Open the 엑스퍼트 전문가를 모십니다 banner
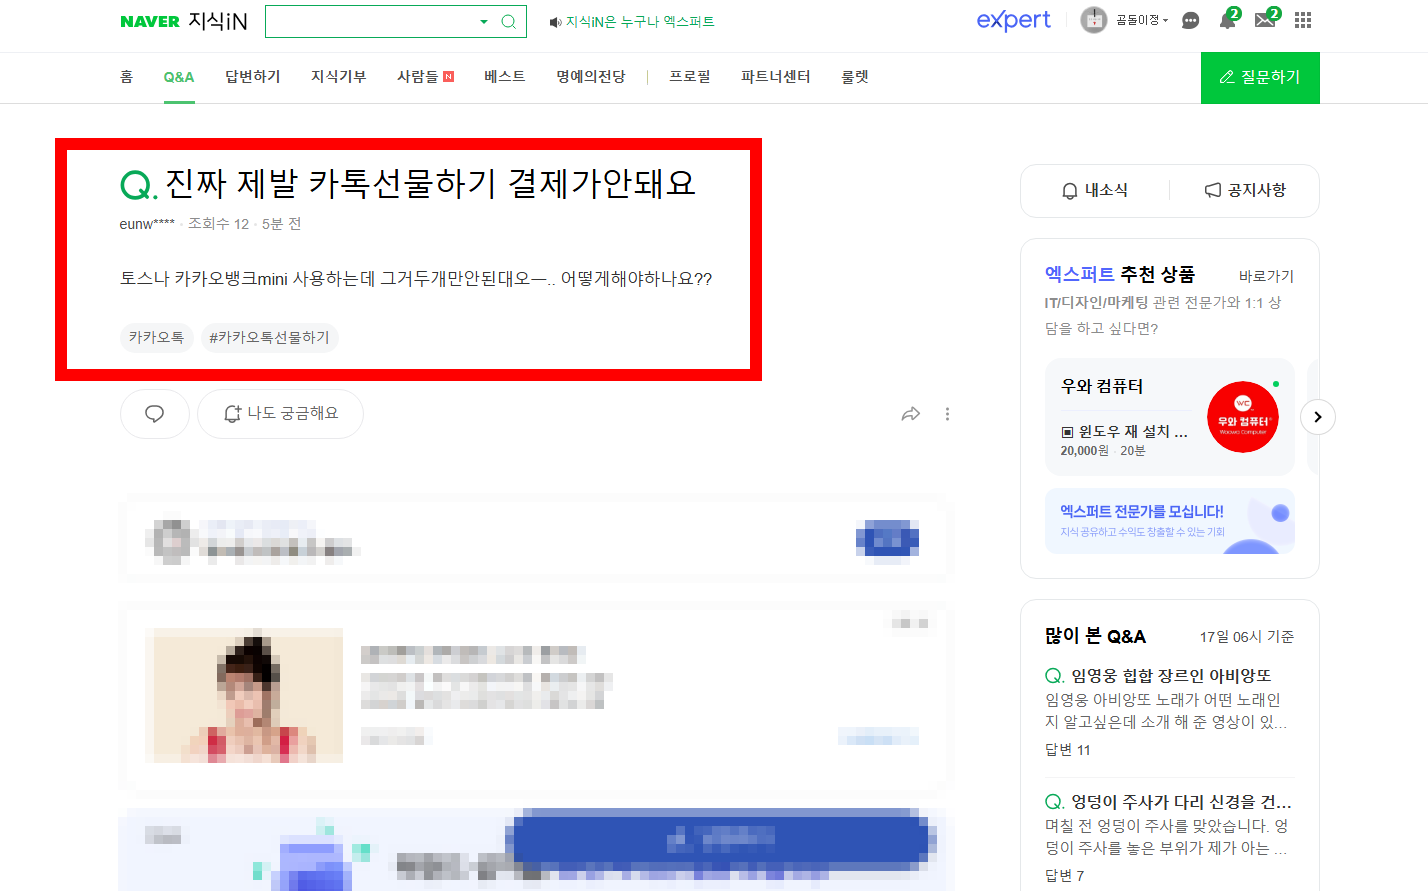The width and height of the screenshot is (1428, 891). coord(1170,521)
